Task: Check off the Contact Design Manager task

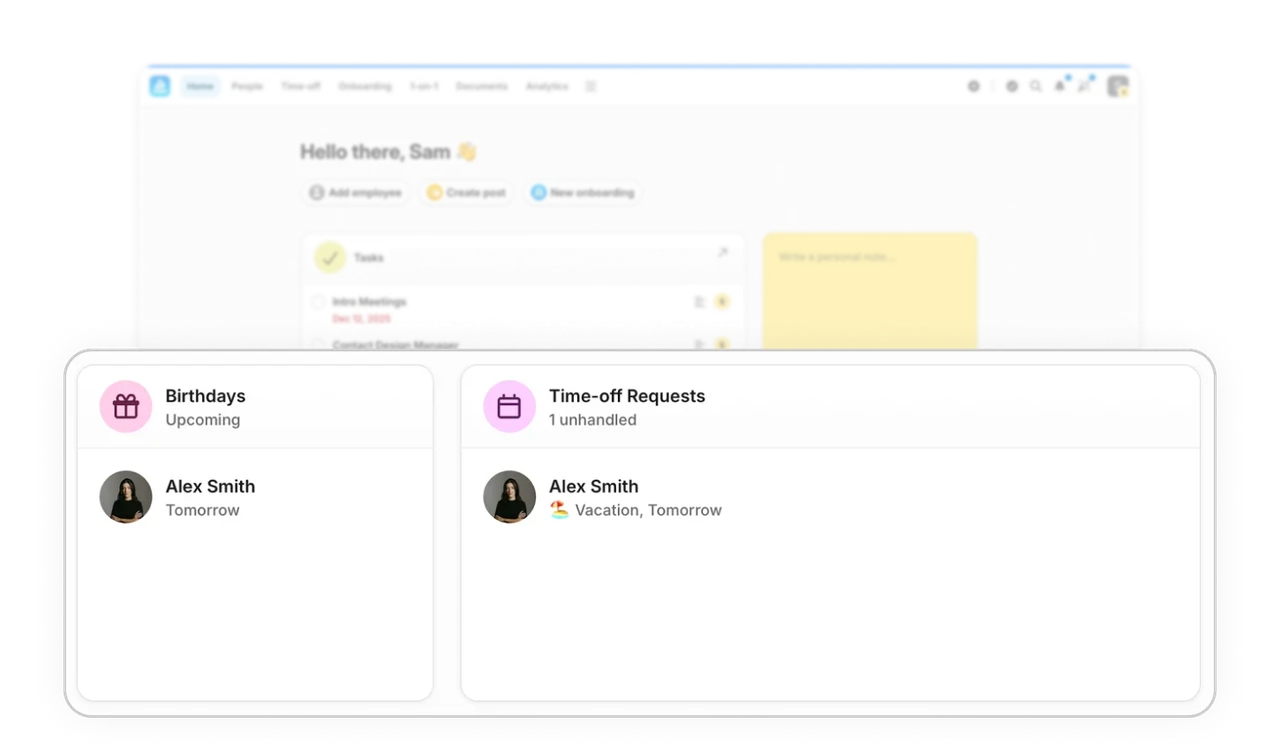Action: point(317,345)
